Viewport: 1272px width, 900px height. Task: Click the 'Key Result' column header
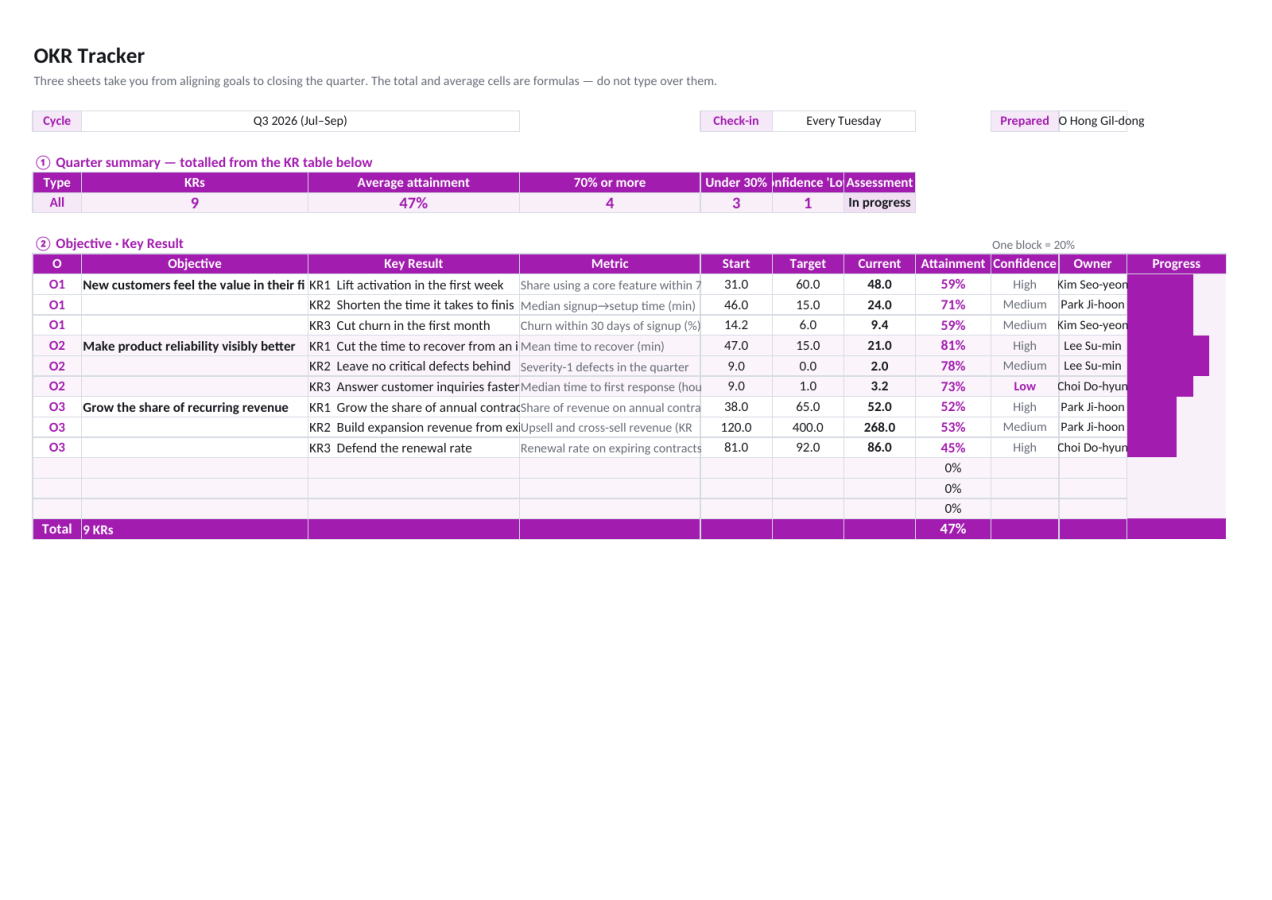413,264
